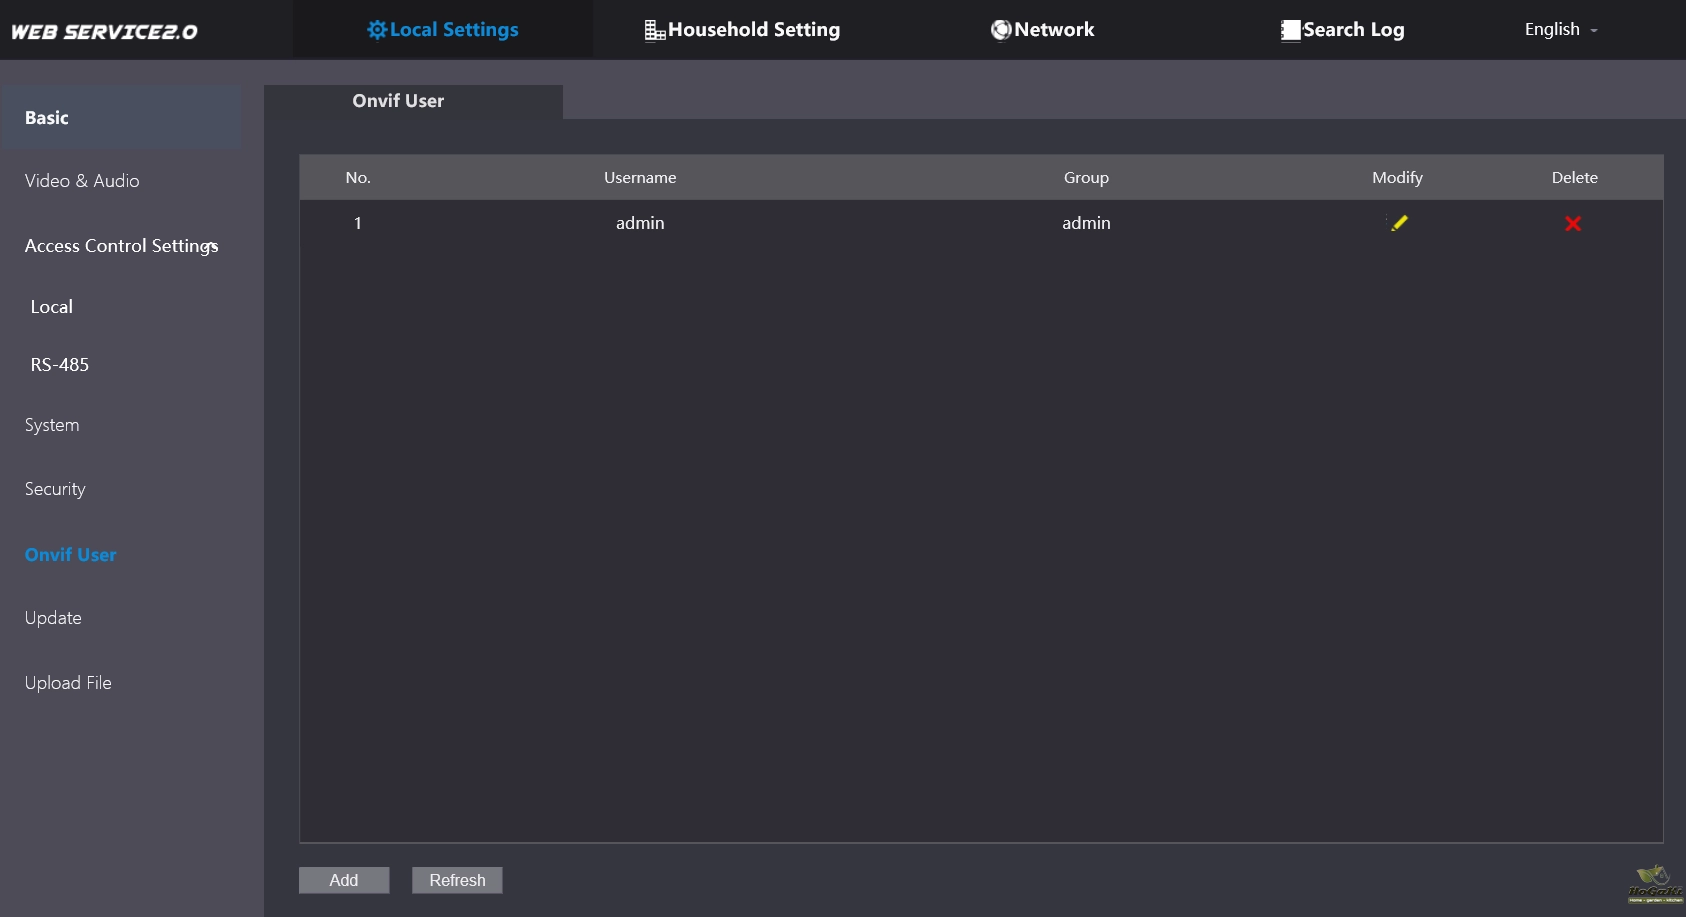Image resolution: width=1686 pixels, height=917 pixels.
Task: Go to the Security settings page
Action: click(x=55, y=489)
